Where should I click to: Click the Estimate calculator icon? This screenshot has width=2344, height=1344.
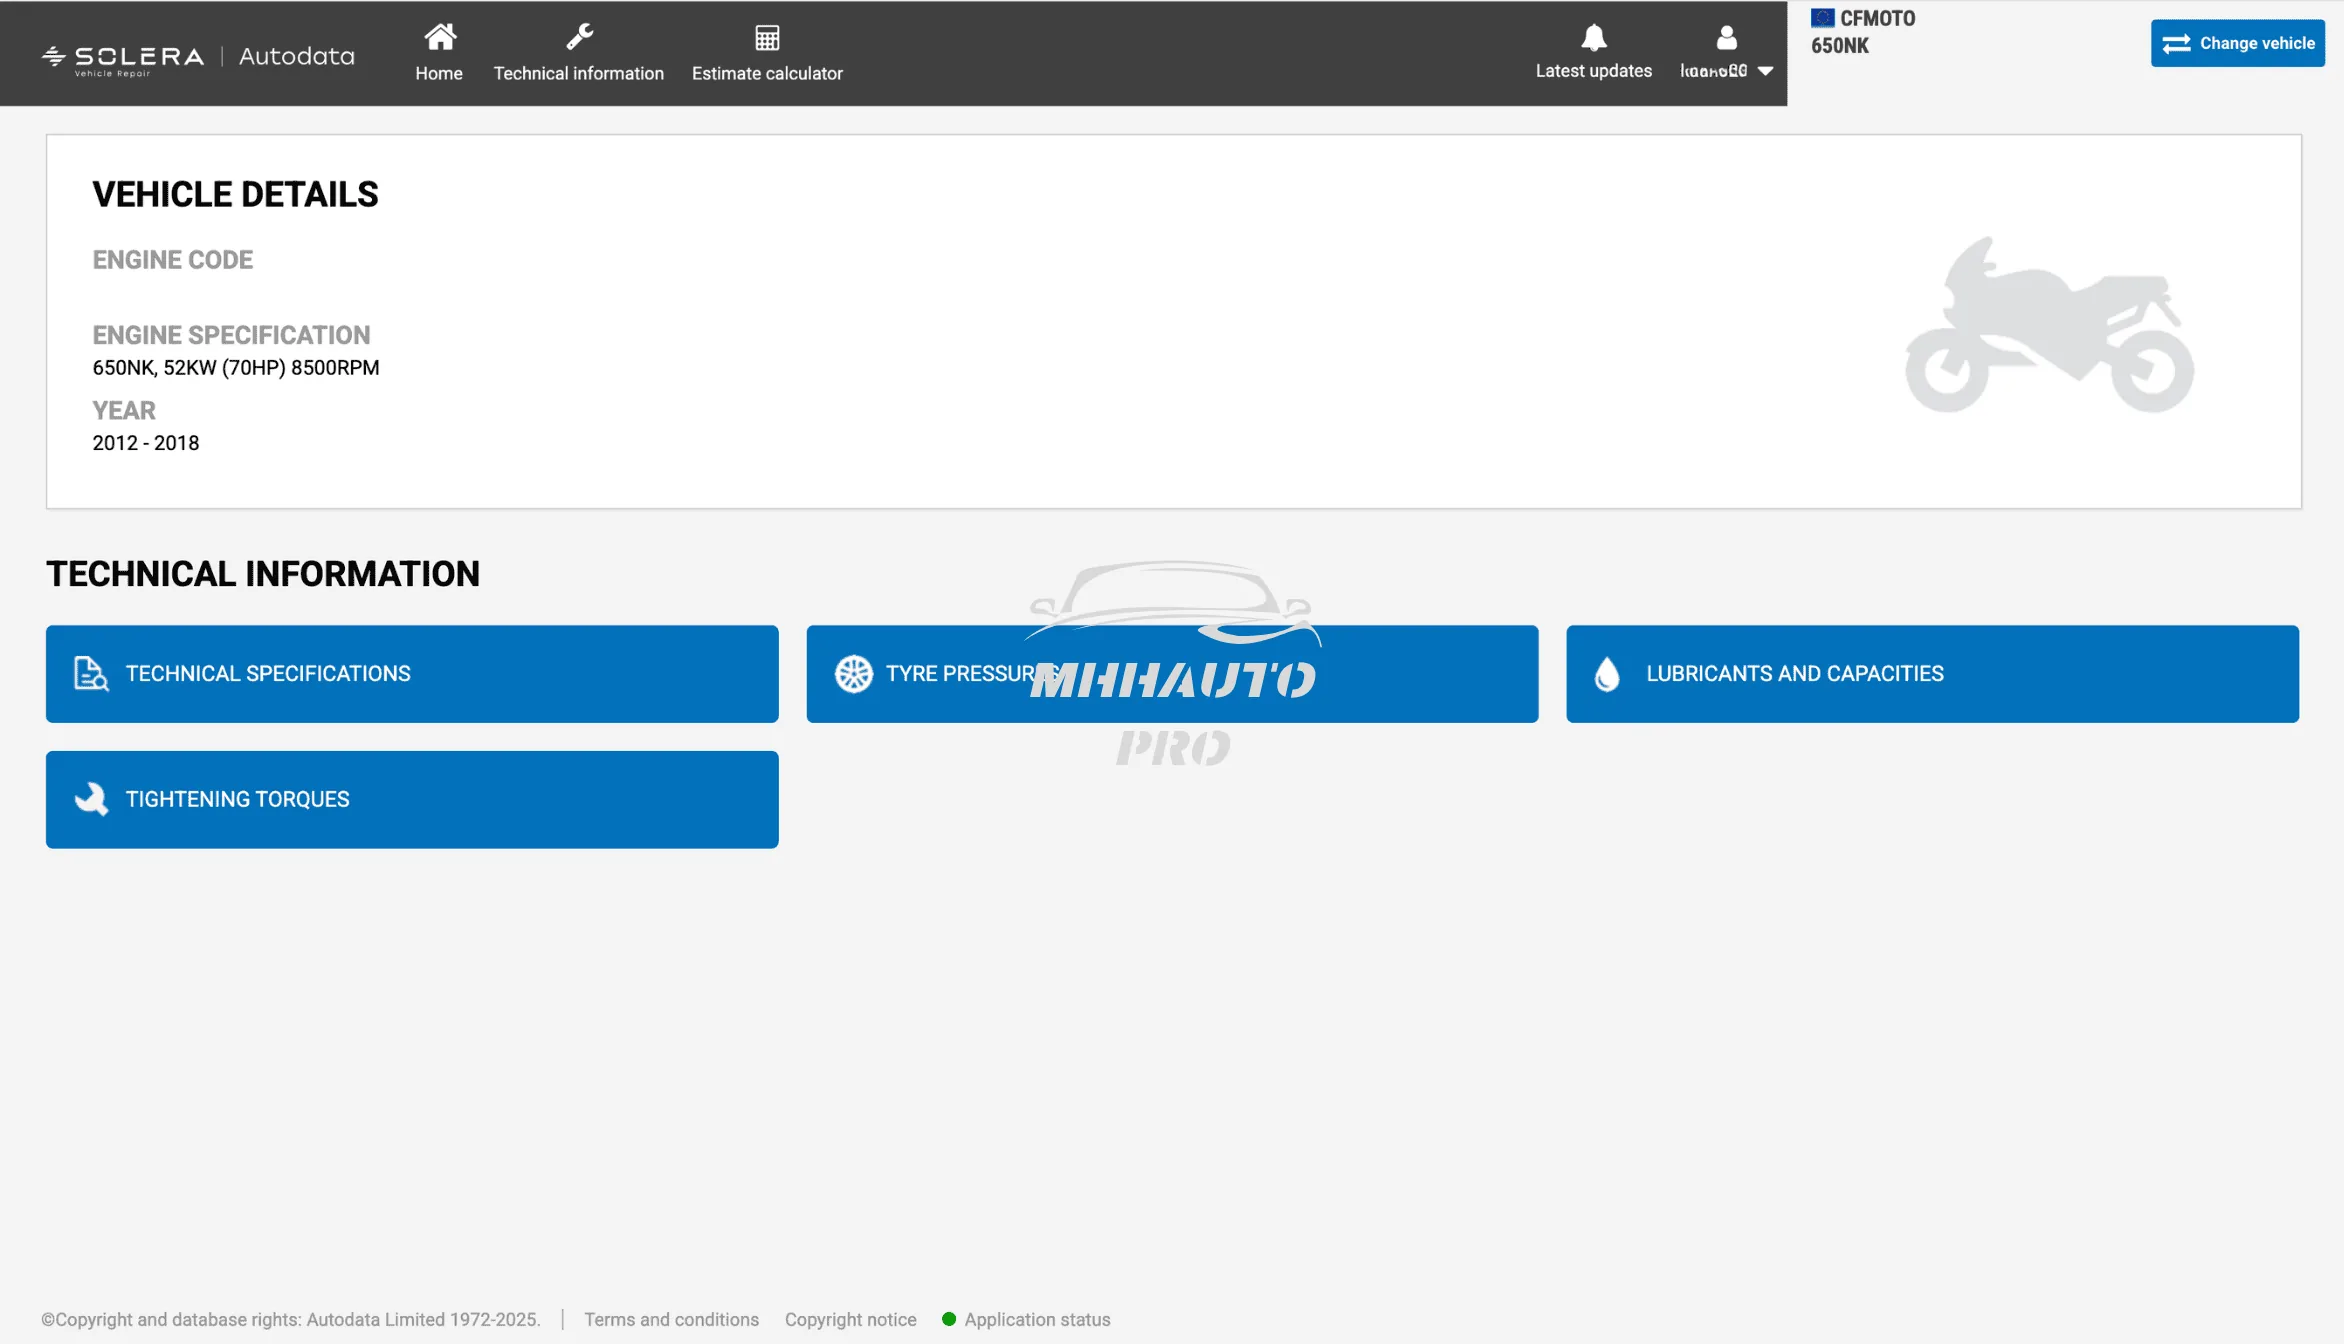tap(767, 38)
